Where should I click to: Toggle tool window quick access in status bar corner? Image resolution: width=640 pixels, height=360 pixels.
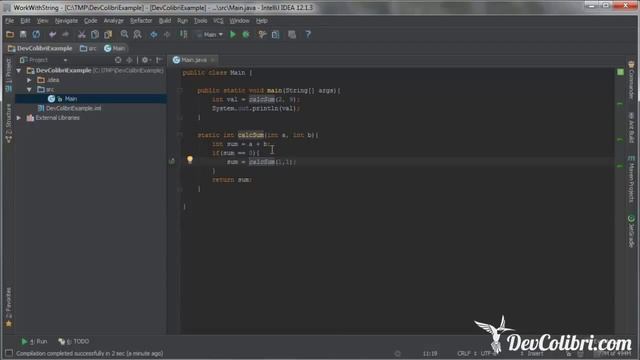tap(9, 353)
